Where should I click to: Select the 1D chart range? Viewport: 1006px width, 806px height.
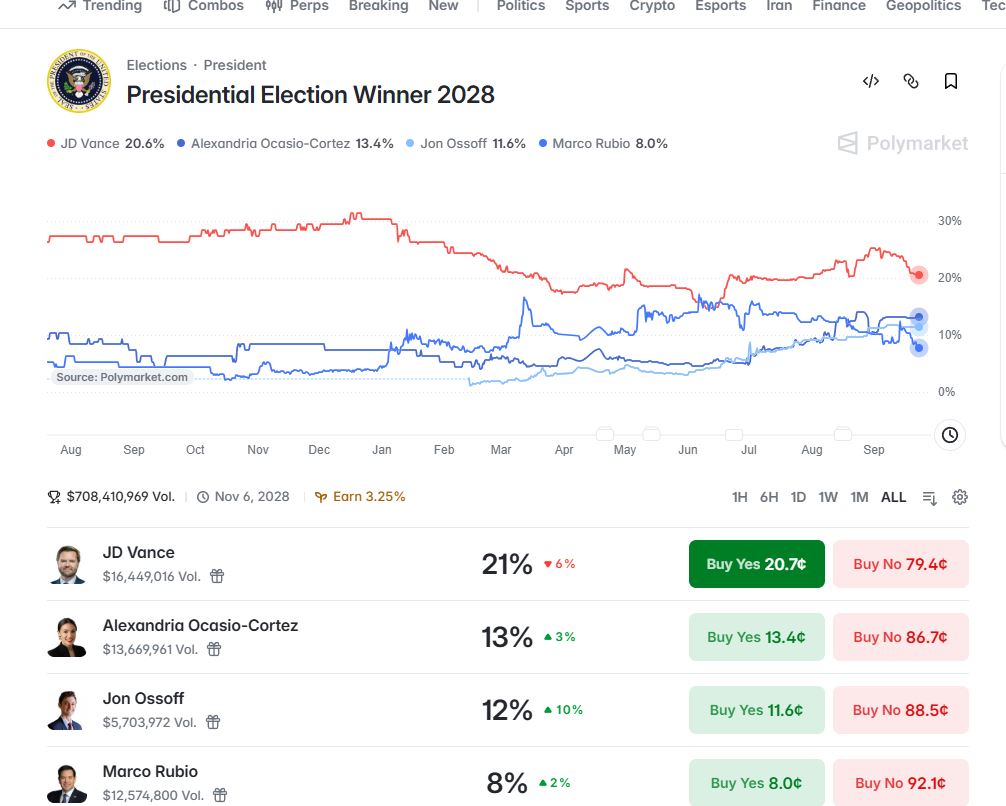tap(798, 497)
